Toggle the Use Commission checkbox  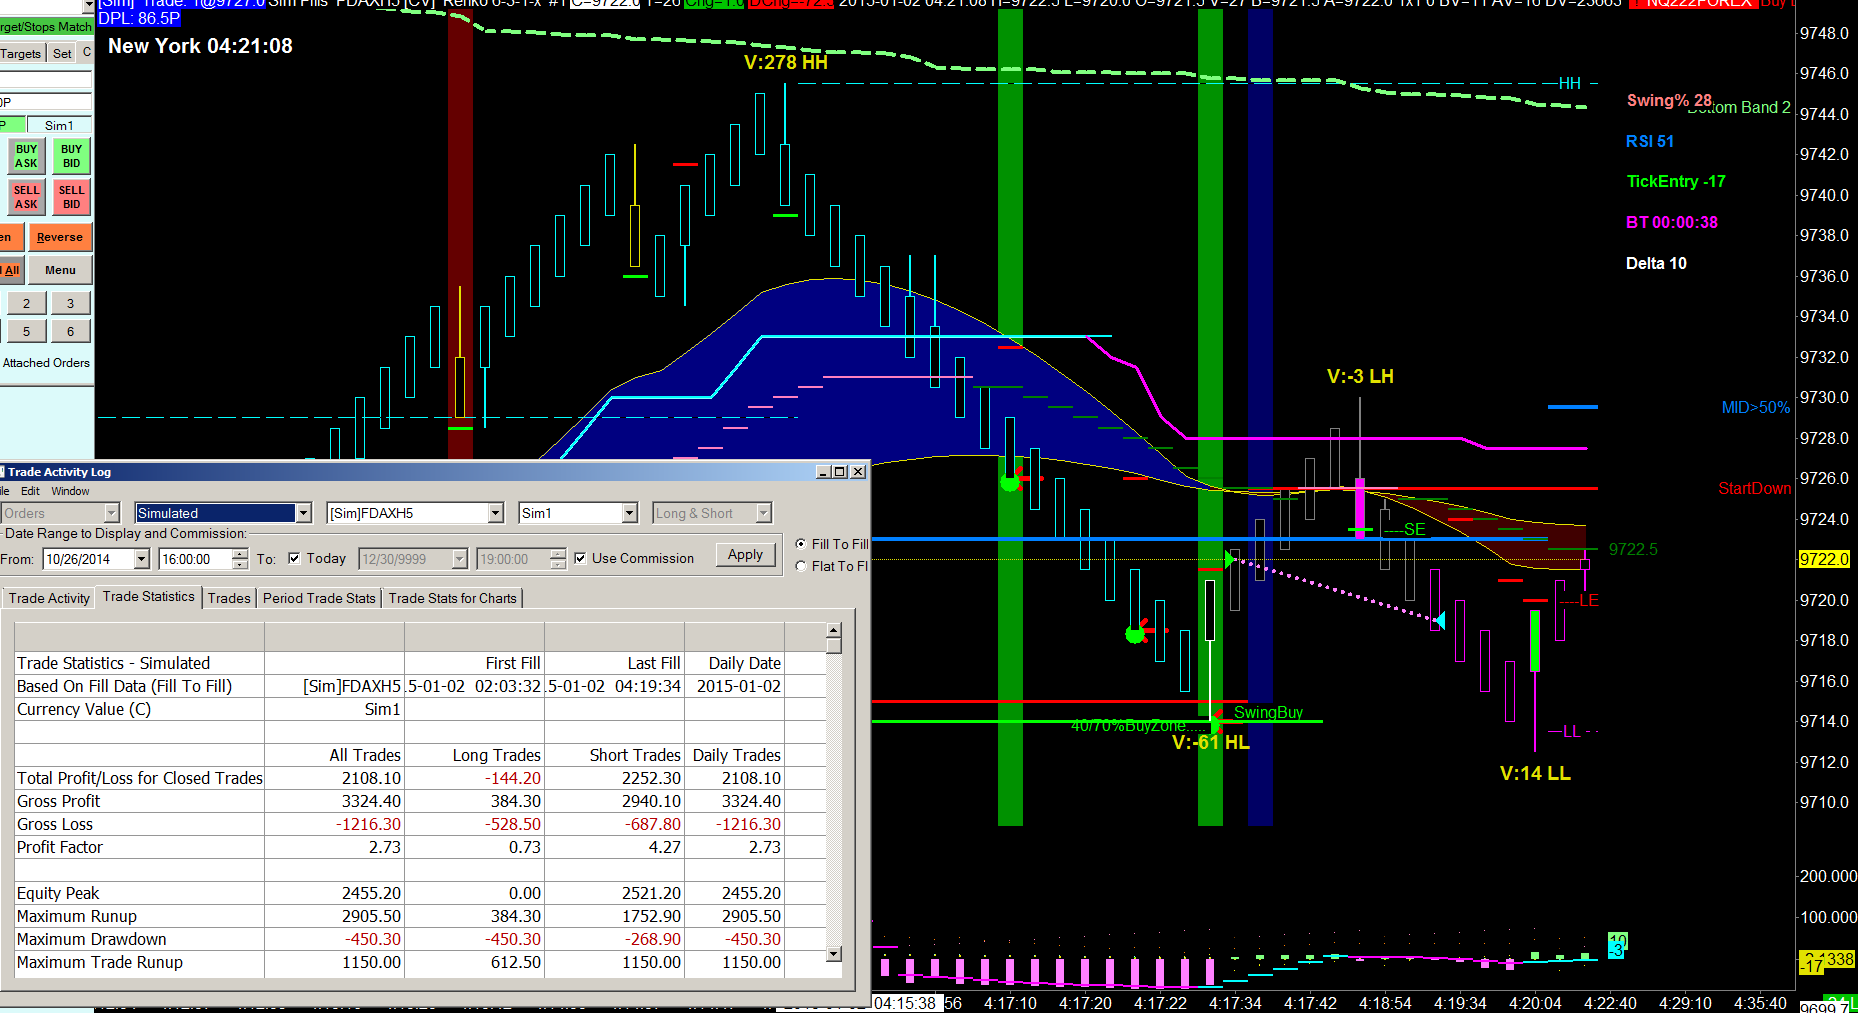pyautogui.click(x=580, y=558)
